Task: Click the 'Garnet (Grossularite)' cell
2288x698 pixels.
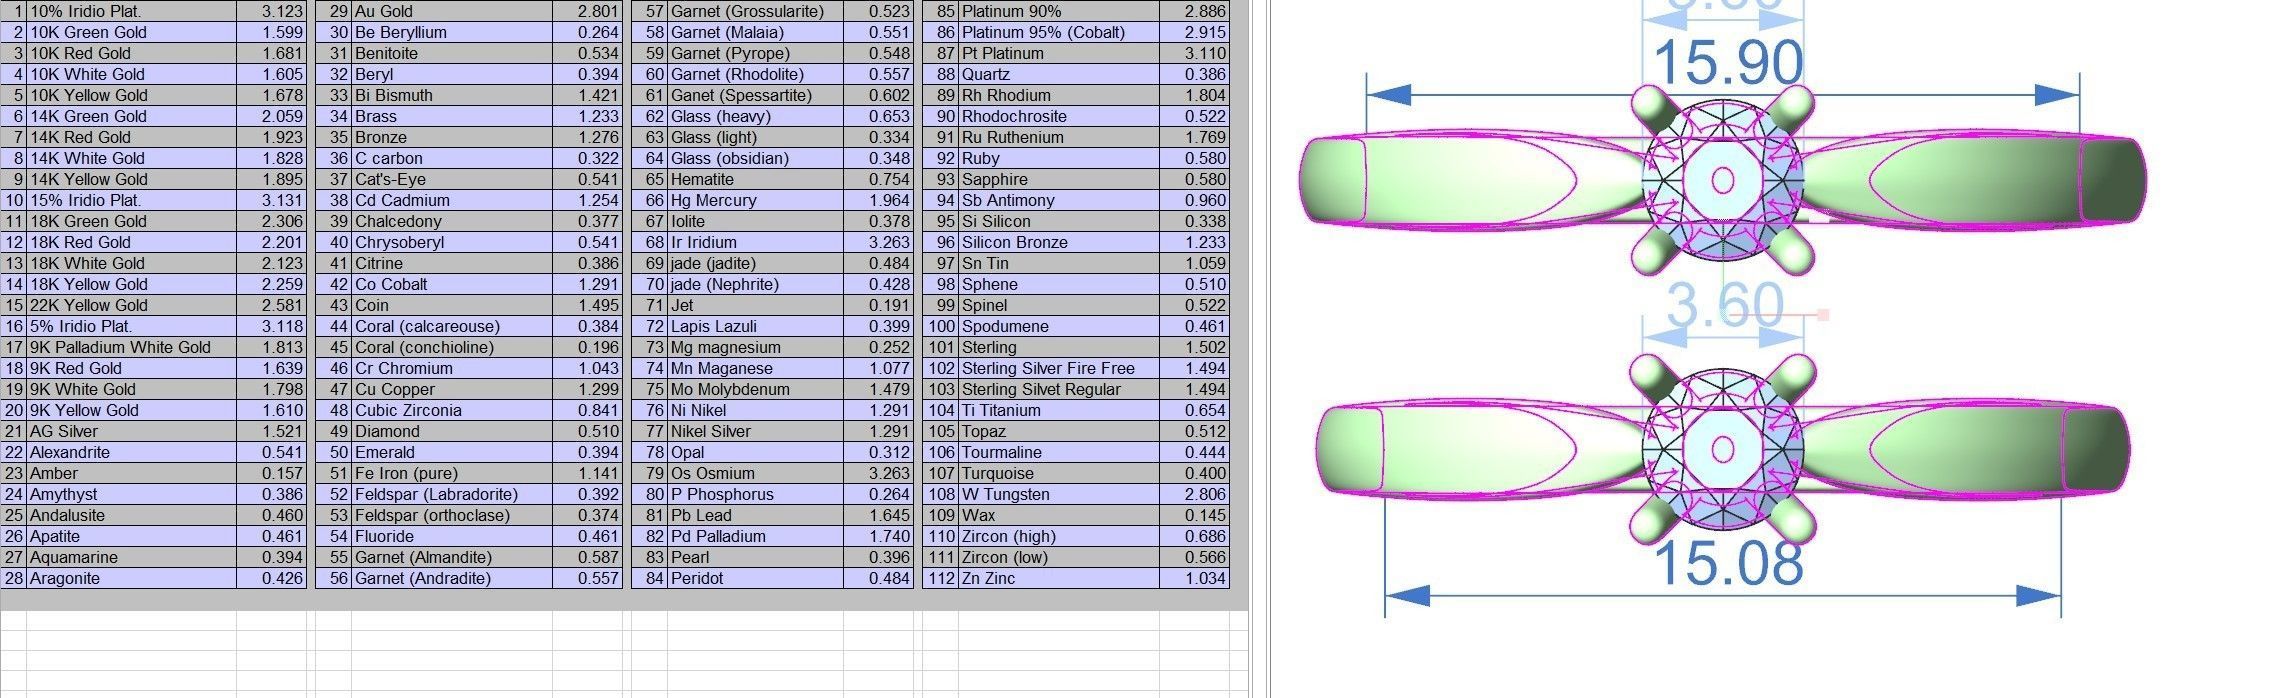Action: (756, 11)
